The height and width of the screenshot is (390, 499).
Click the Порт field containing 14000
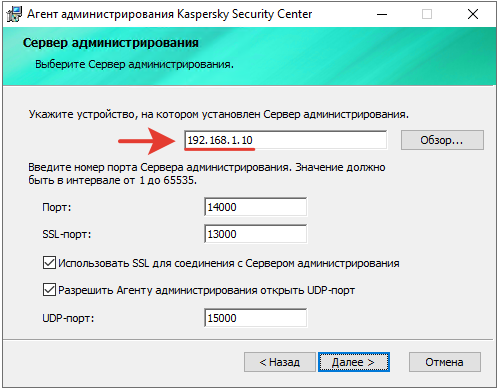pos(255,207)
